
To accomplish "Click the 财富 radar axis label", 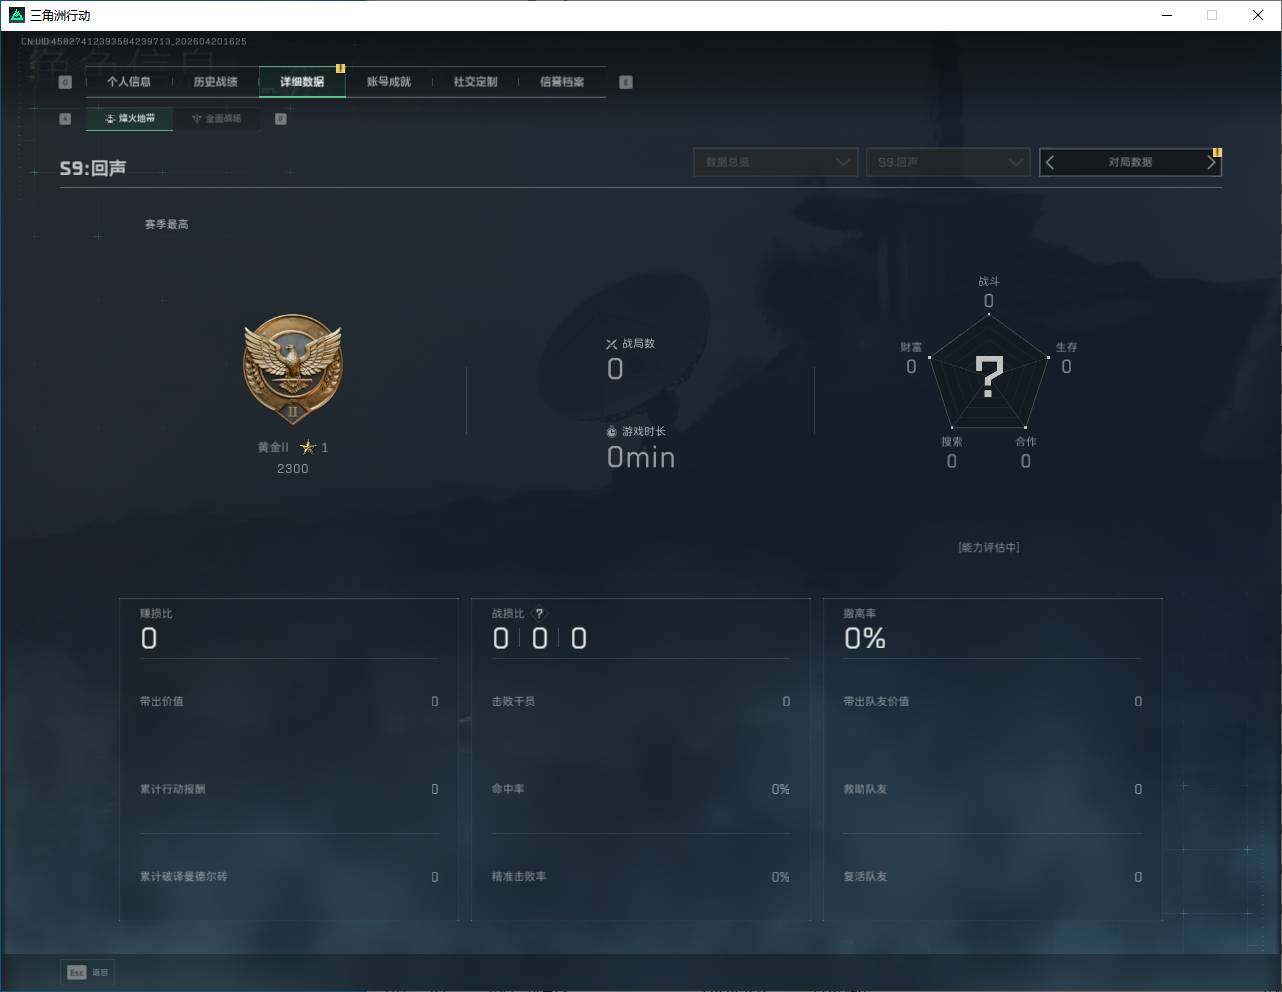I will coord(911,347).
